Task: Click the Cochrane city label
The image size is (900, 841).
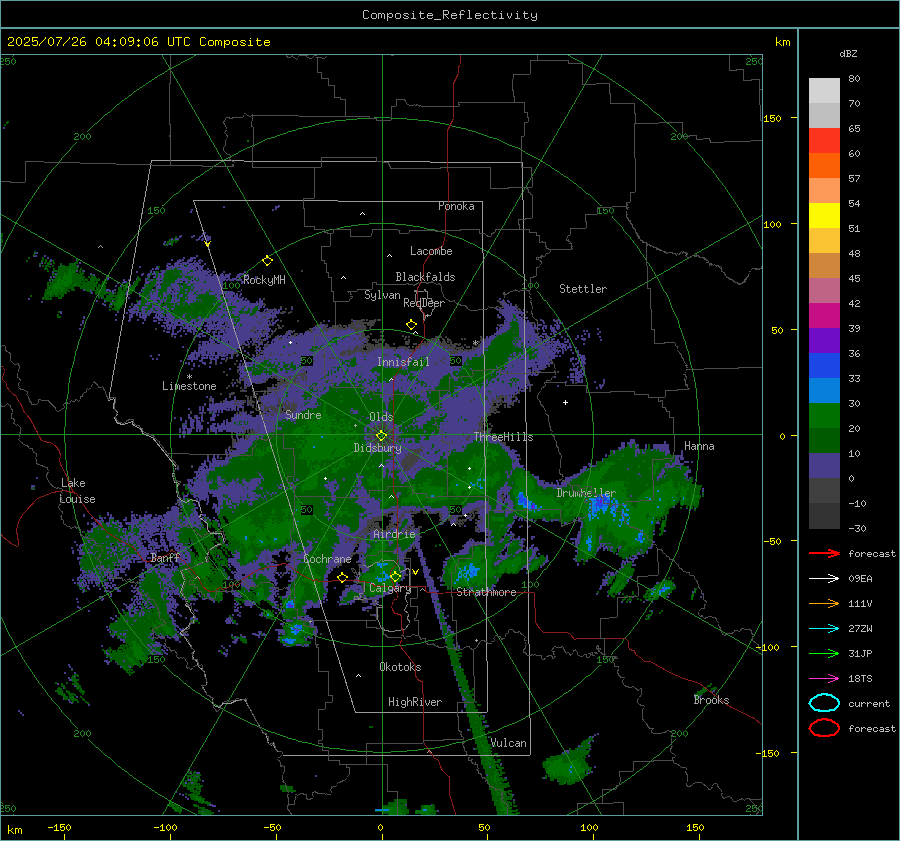Action: [x=327, y=559]
